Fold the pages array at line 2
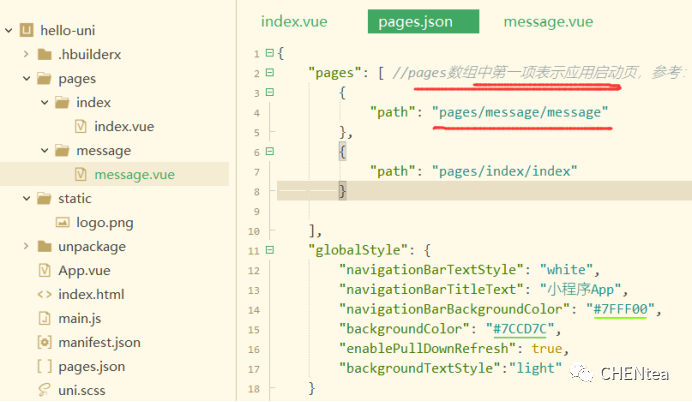Screen dimensions: 692x402 (269, 73)
